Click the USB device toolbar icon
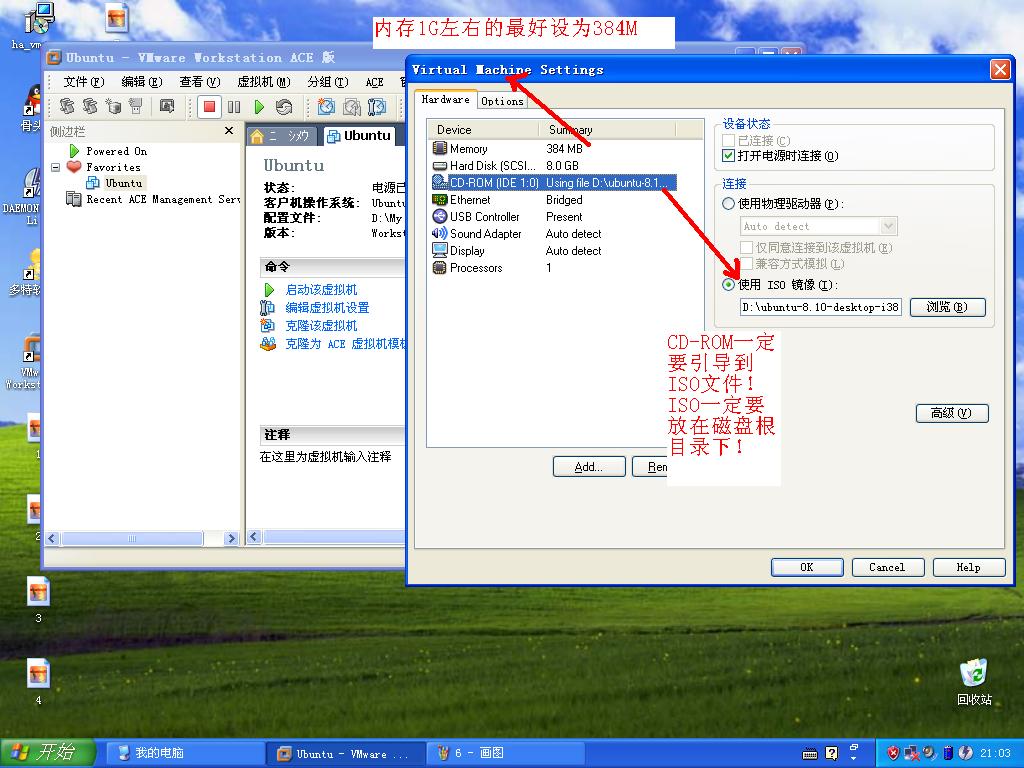 (x=135, y=106)
